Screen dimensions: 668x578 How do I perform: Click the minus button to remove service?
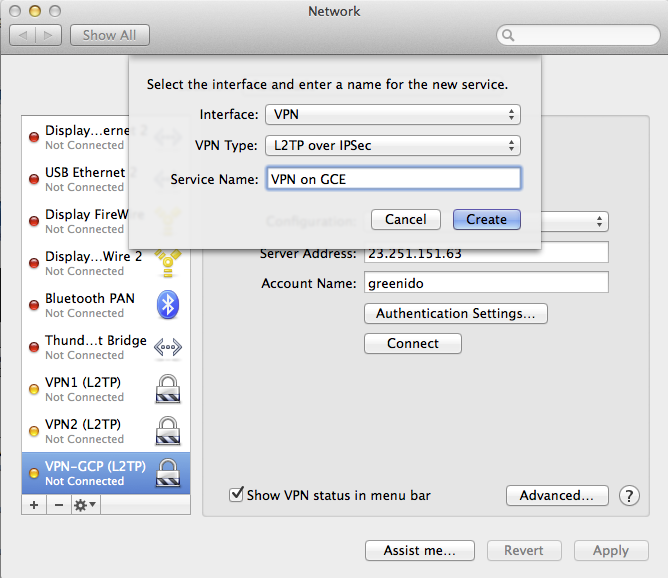(57, 505)
